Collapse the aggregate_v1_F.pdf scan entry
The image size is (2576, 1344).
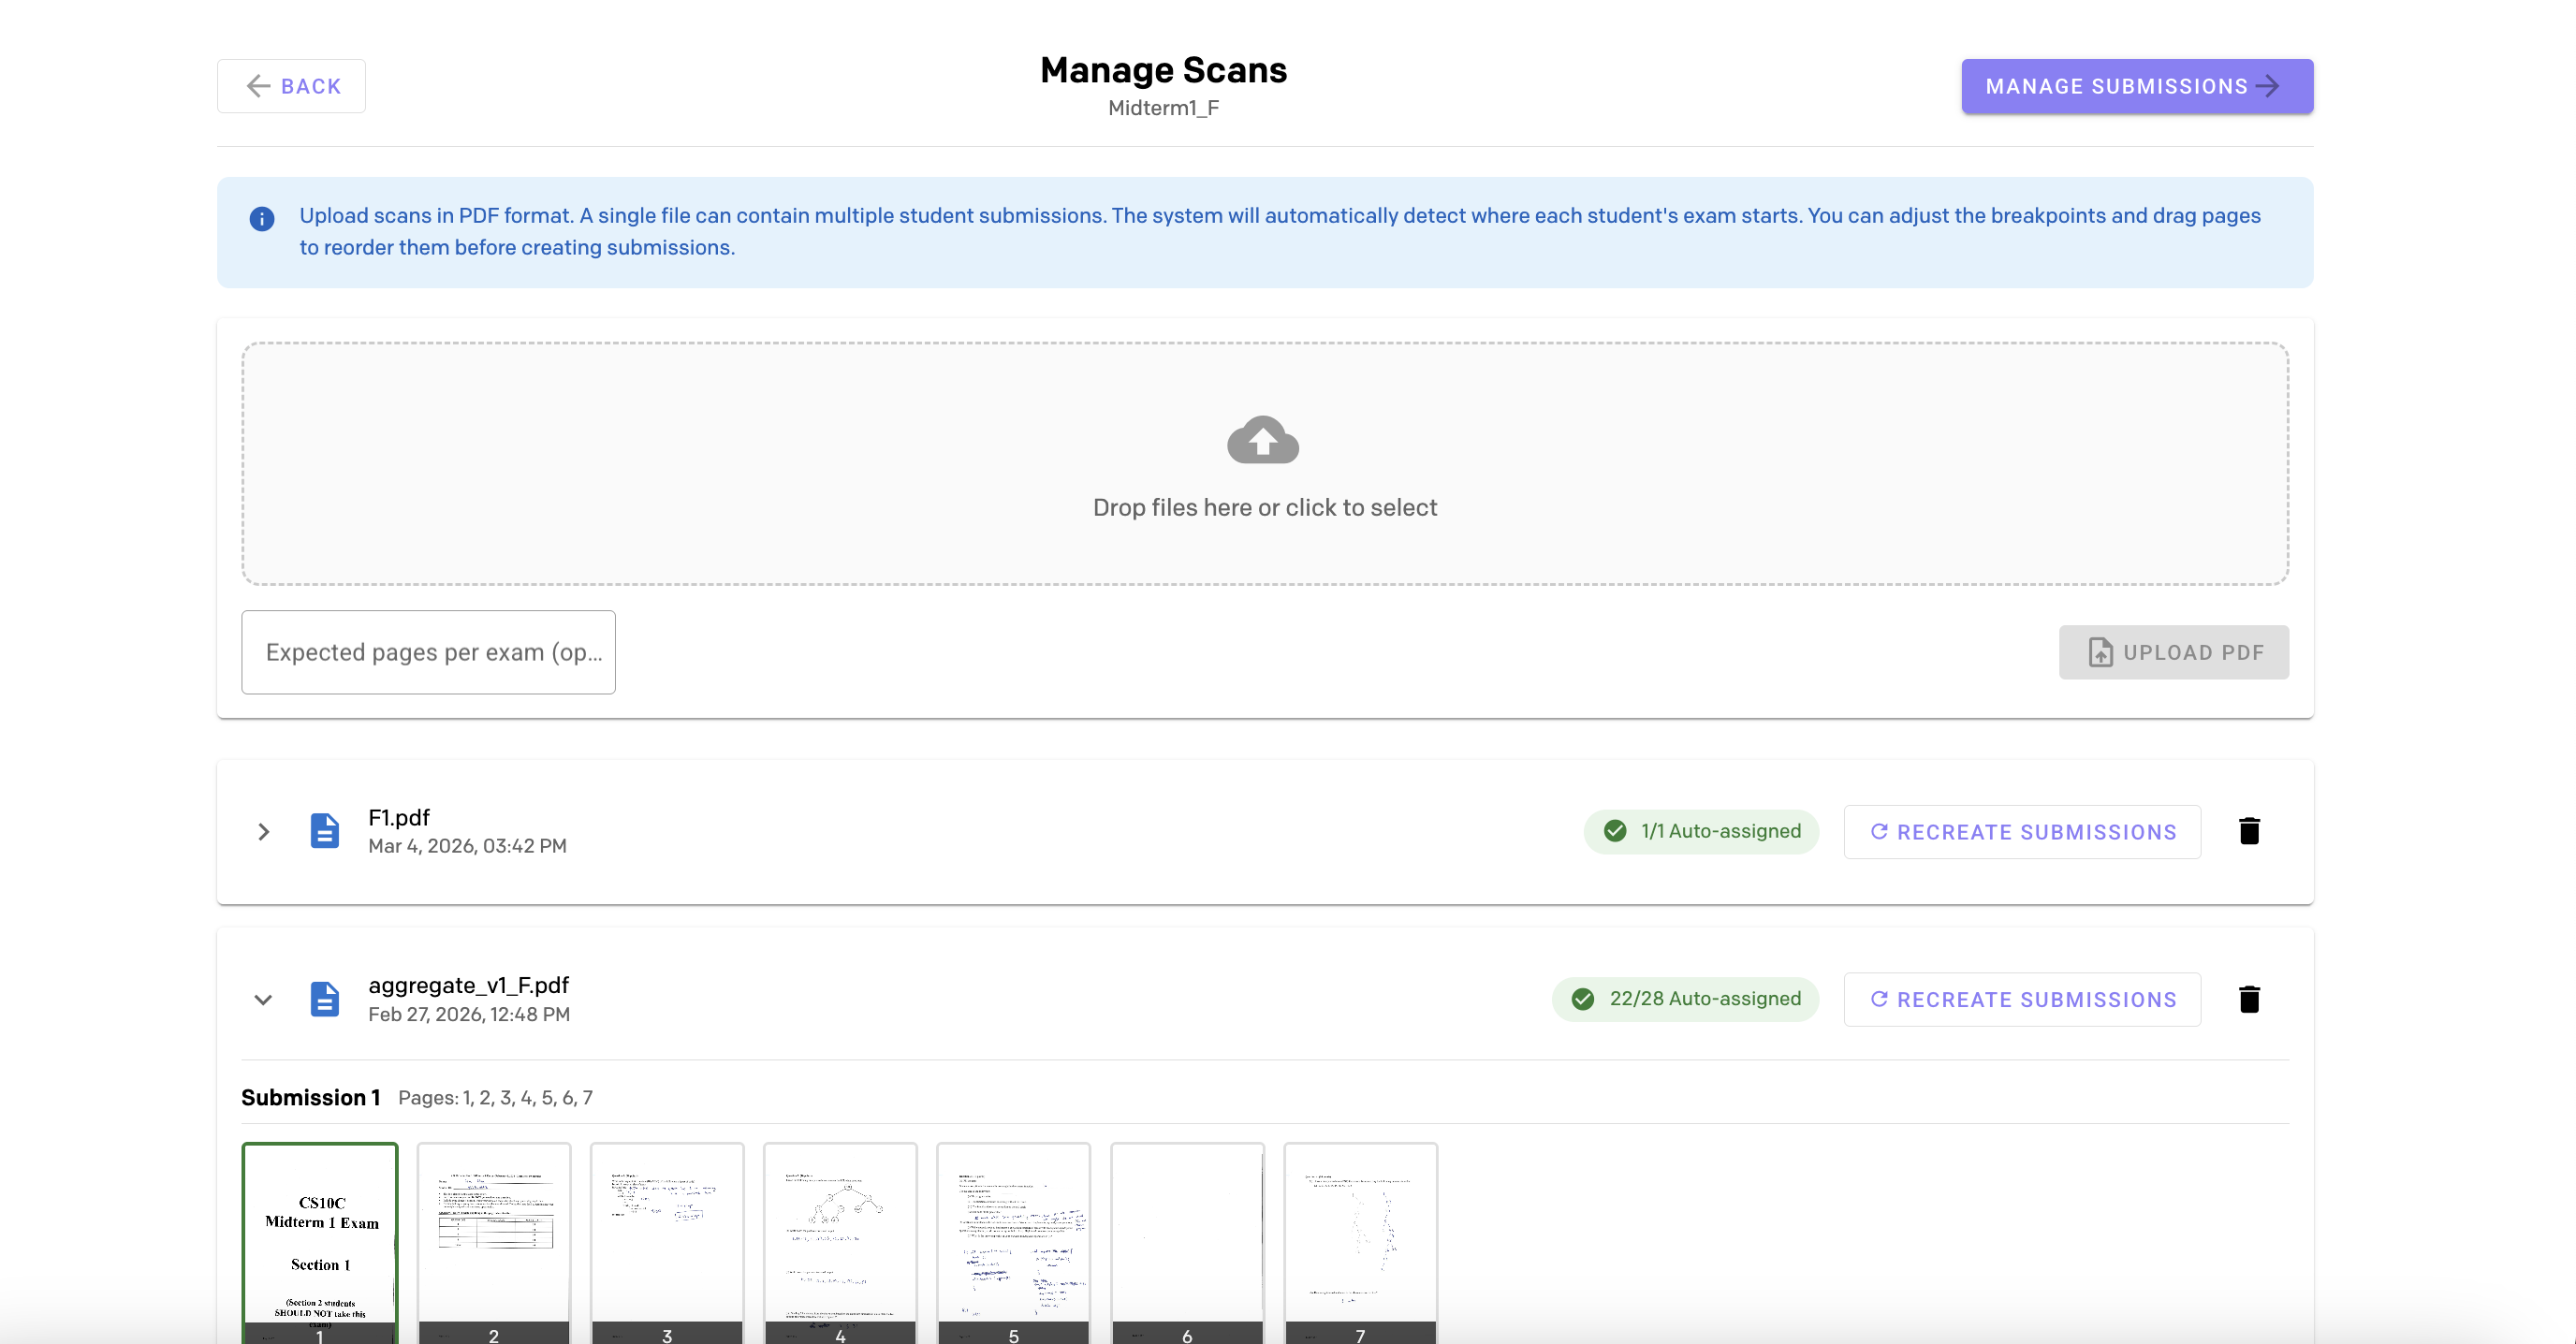263,999
